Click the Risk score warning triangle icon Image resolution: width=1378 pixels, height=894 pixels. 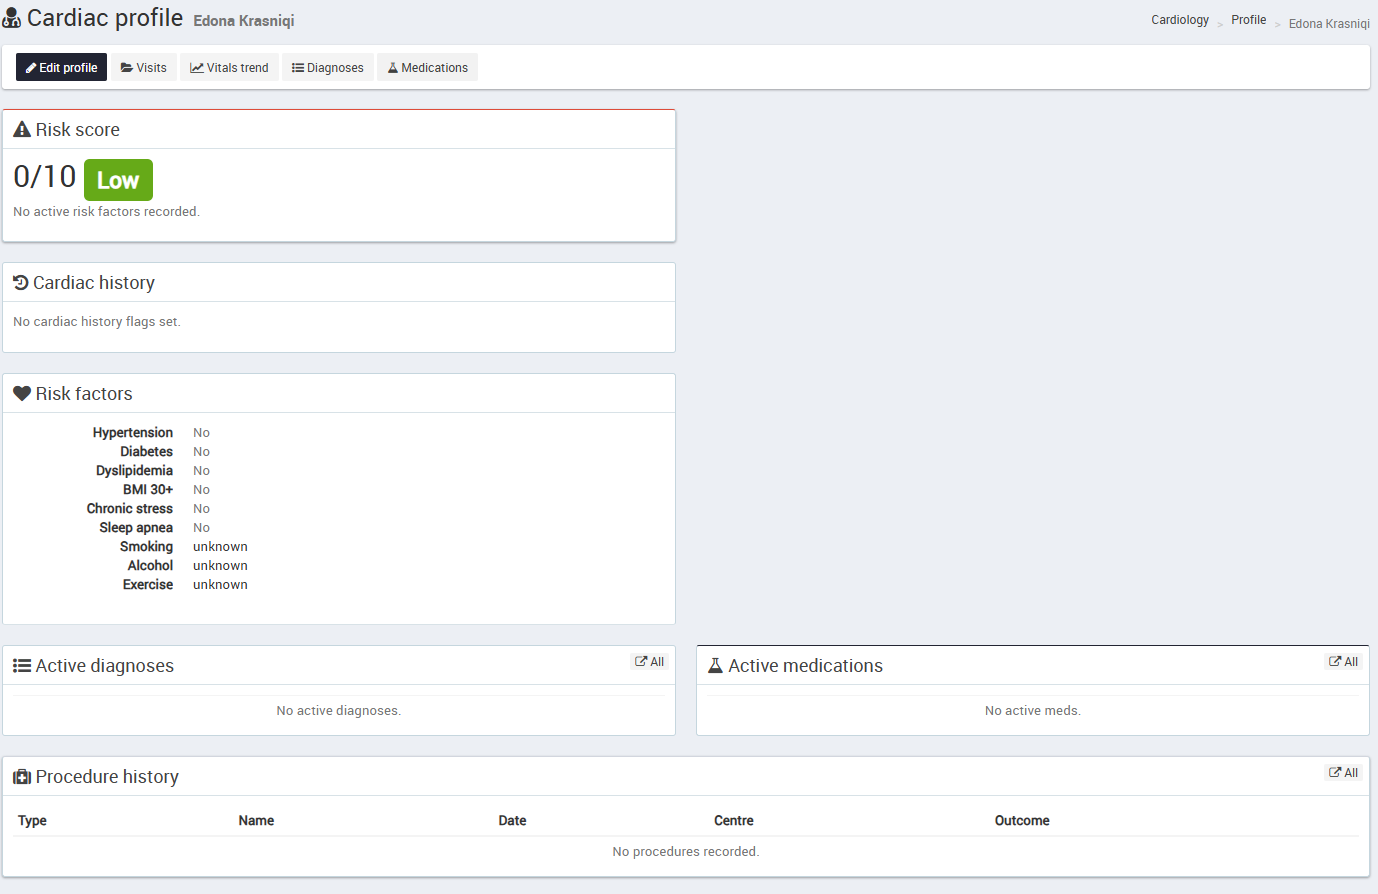(22, 129)
